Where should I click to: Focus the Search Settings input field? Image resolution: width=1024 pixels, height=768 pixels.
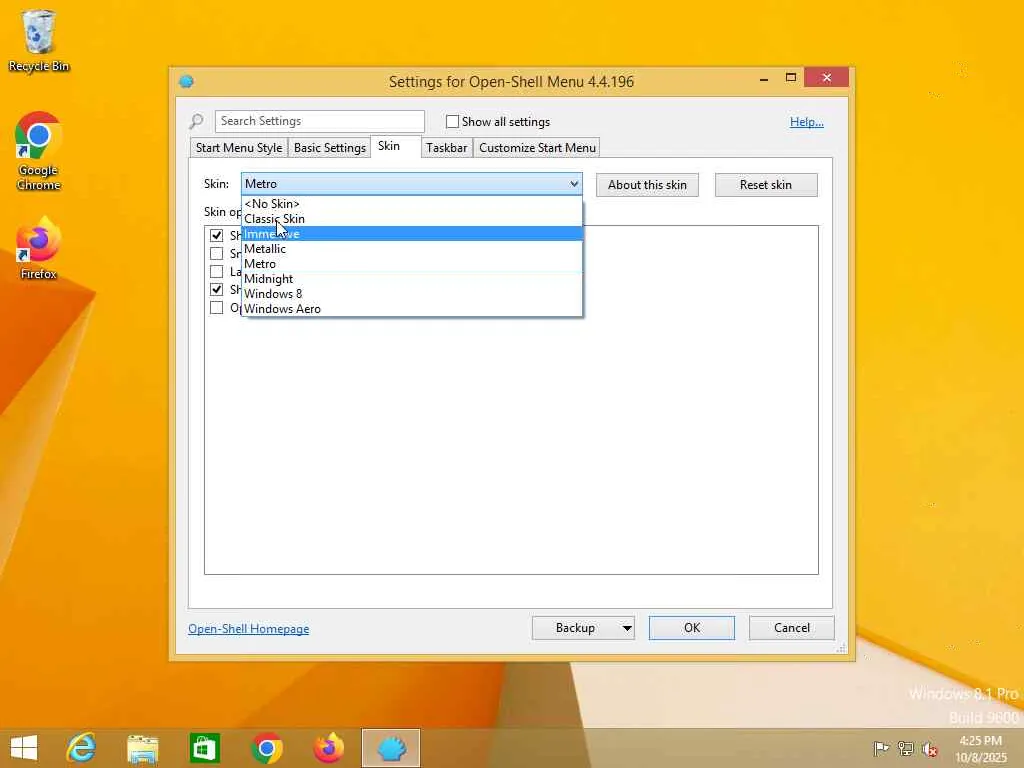pyautogui.click(x=320, y=121)
